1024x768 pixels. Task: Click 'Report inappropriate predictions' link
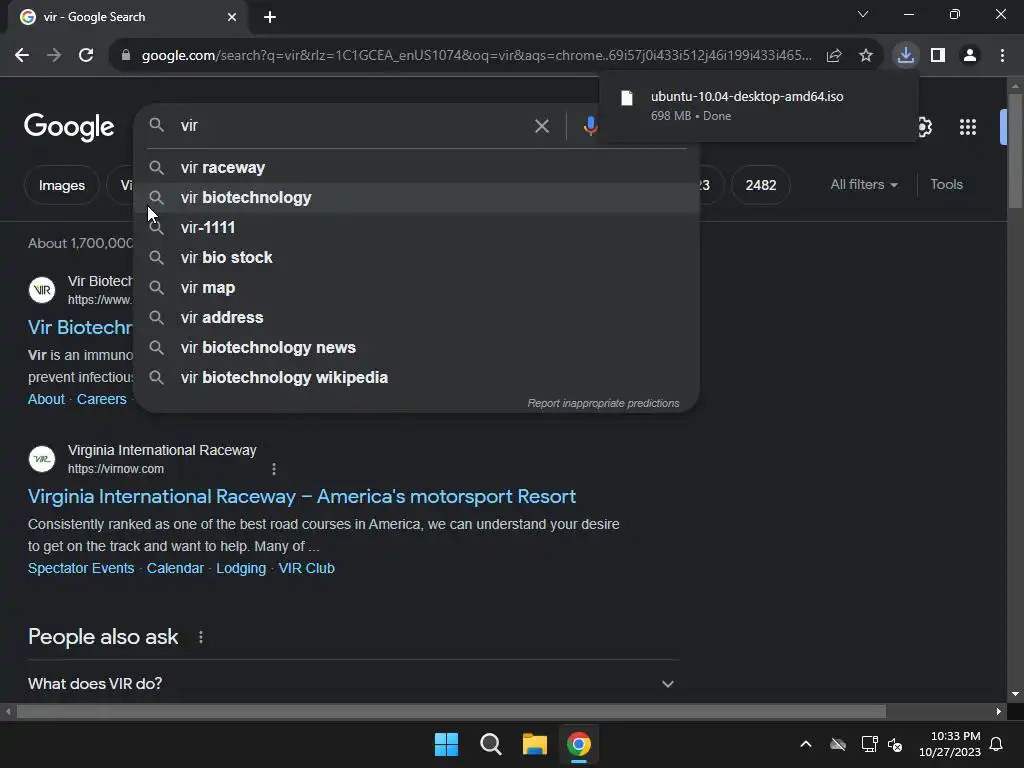(603, 404)
